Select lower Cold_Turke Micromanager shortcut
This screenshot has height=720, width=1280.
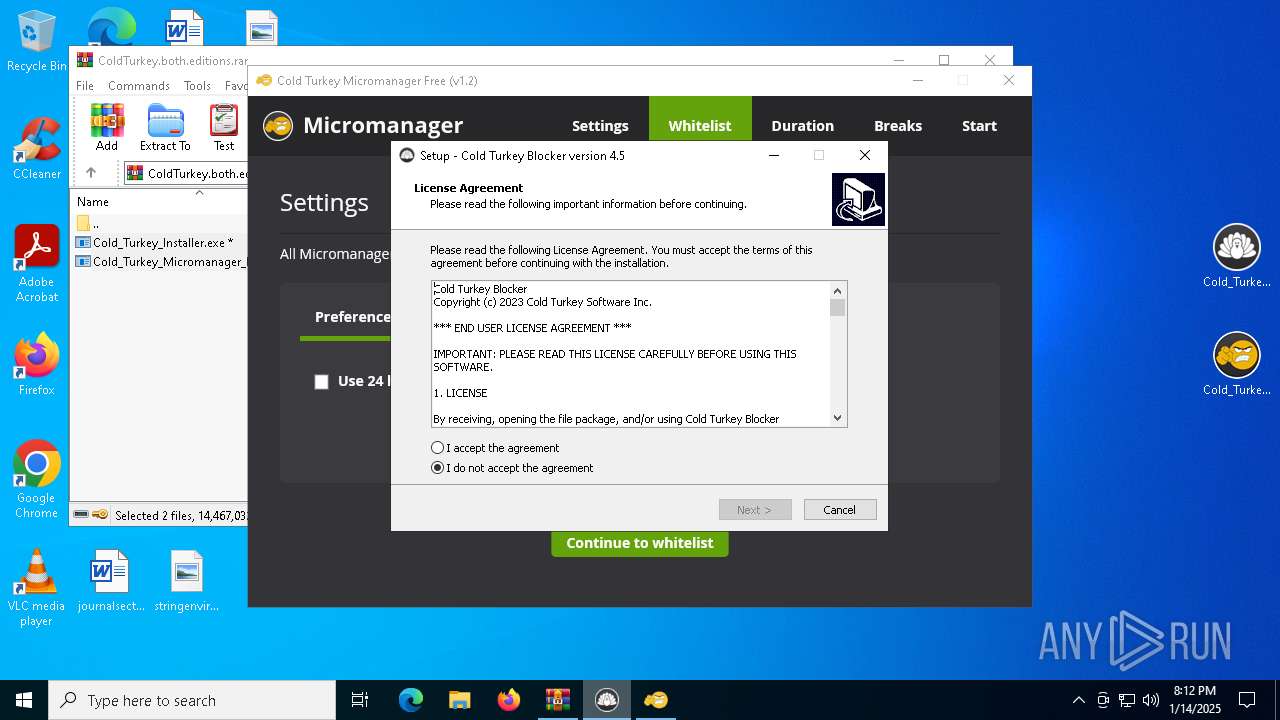tap(1237, 364)
